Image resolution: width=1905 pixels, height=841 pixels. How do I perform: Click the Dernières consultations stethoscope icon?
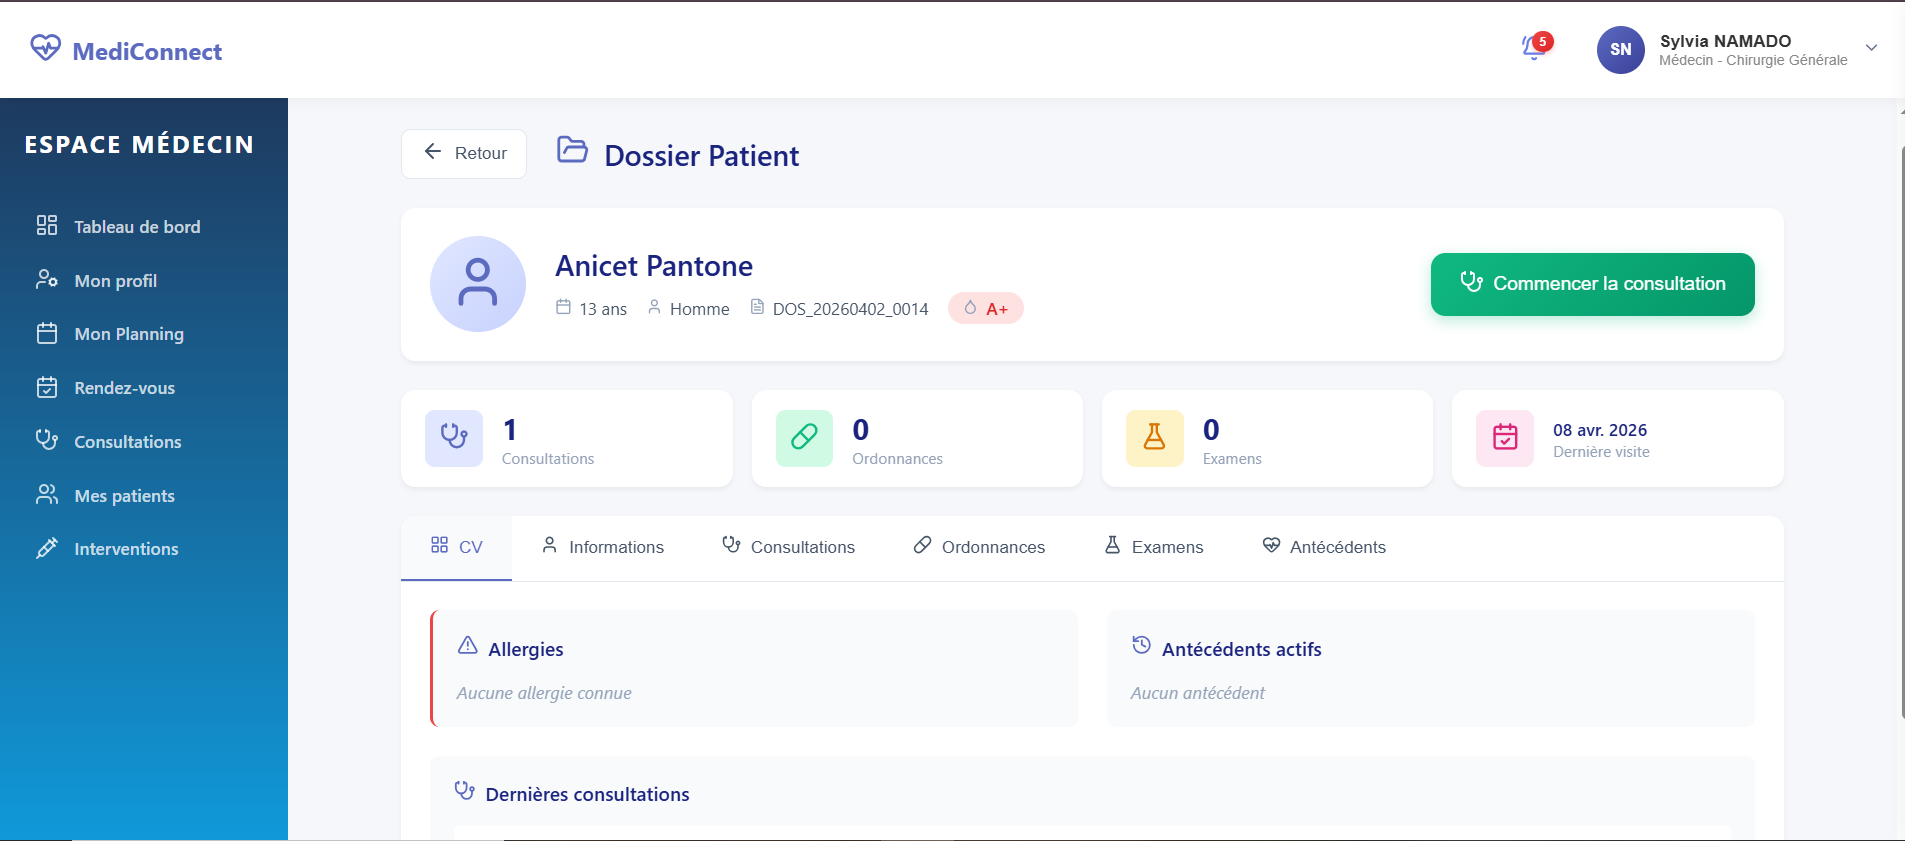465,791
